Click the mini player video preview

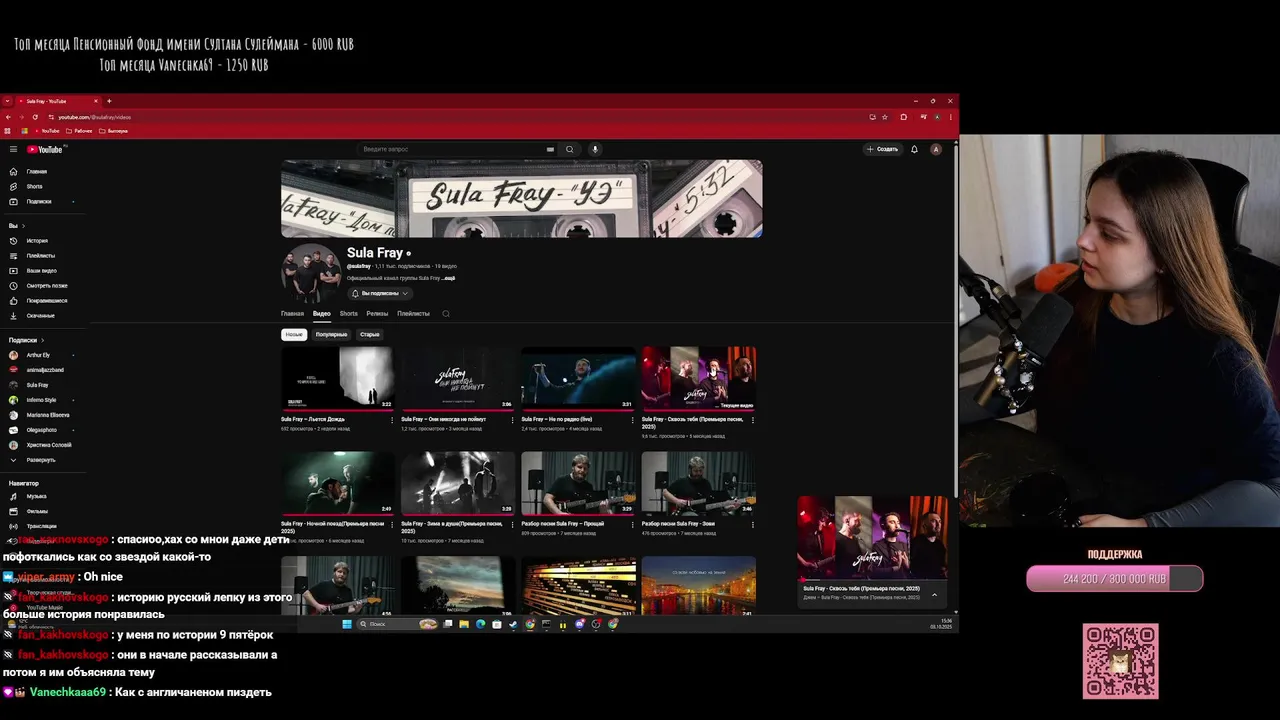[872, 538]
